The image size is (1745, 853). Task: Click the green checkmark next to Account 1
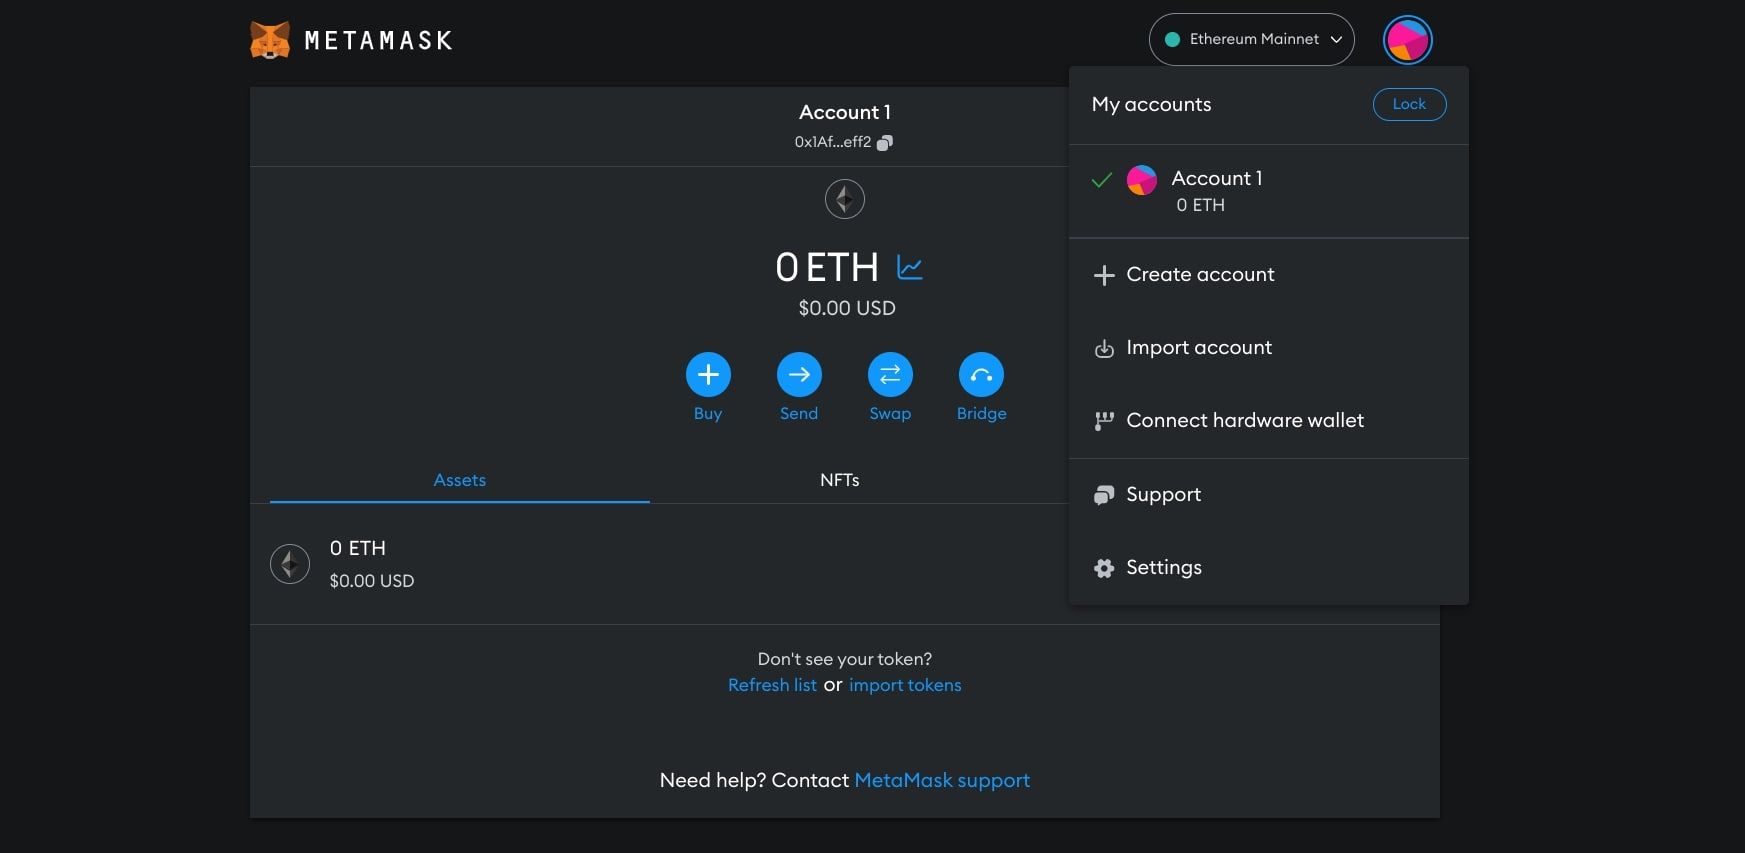1102,181
